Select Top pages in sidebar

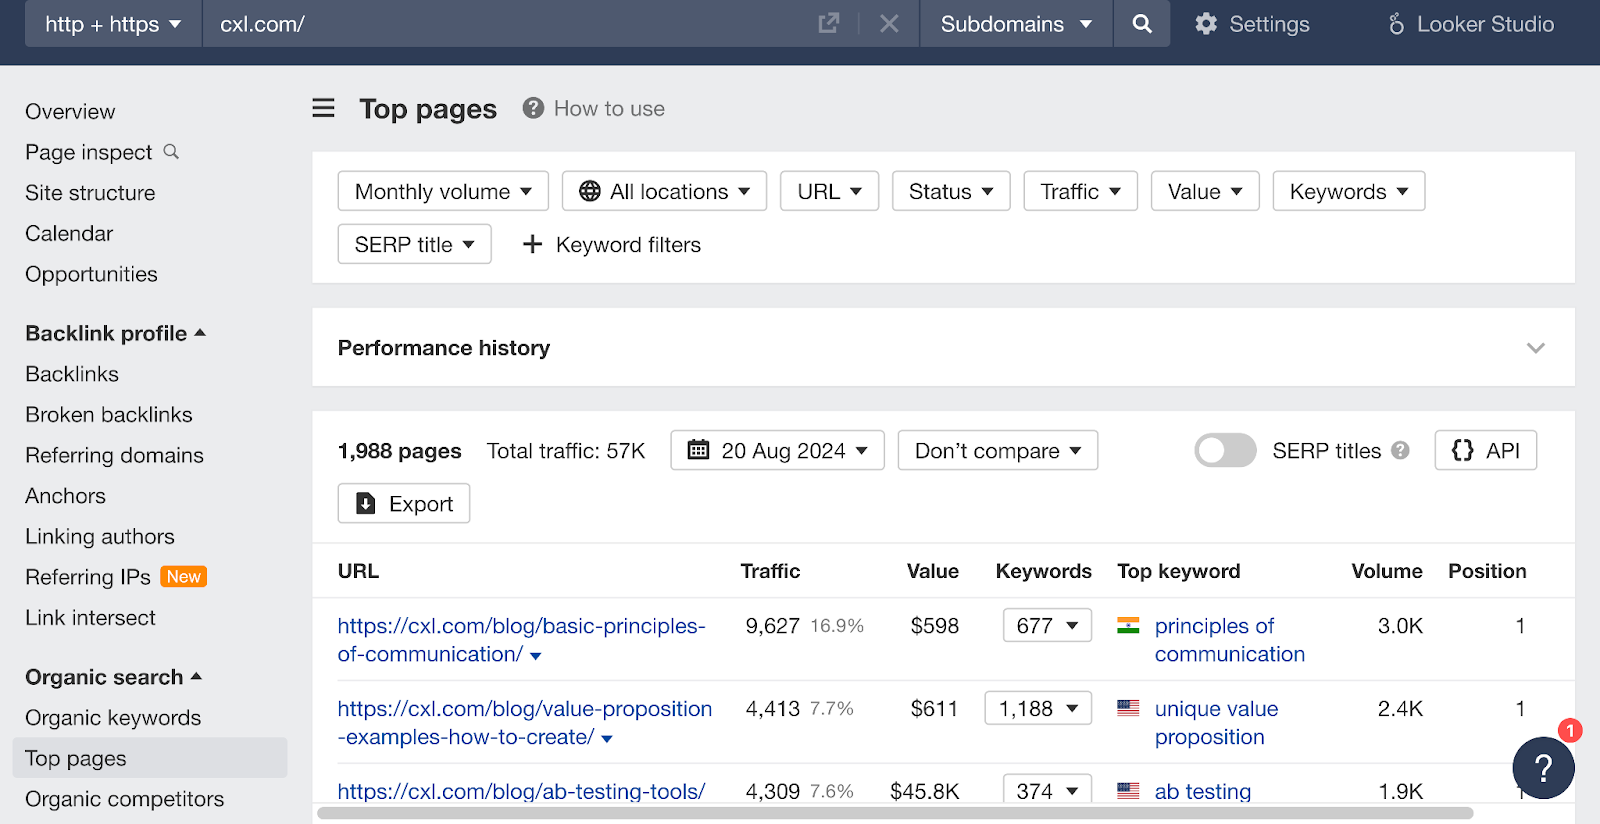pyautogui.click(x=150, y=758)
